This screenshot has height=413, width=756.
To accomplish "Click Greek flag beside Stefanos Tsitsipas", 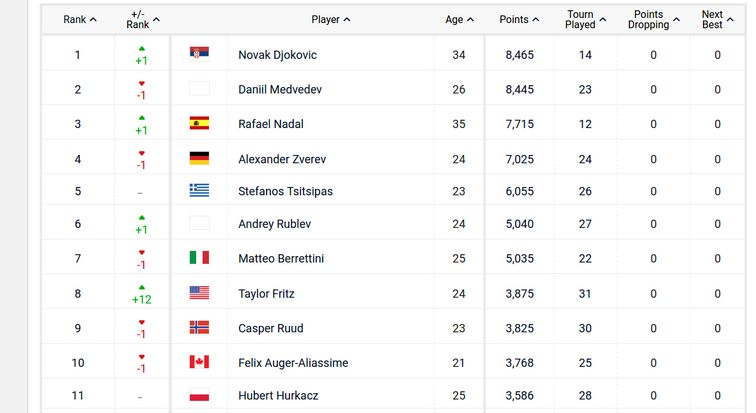I will (x=199, y=190).
